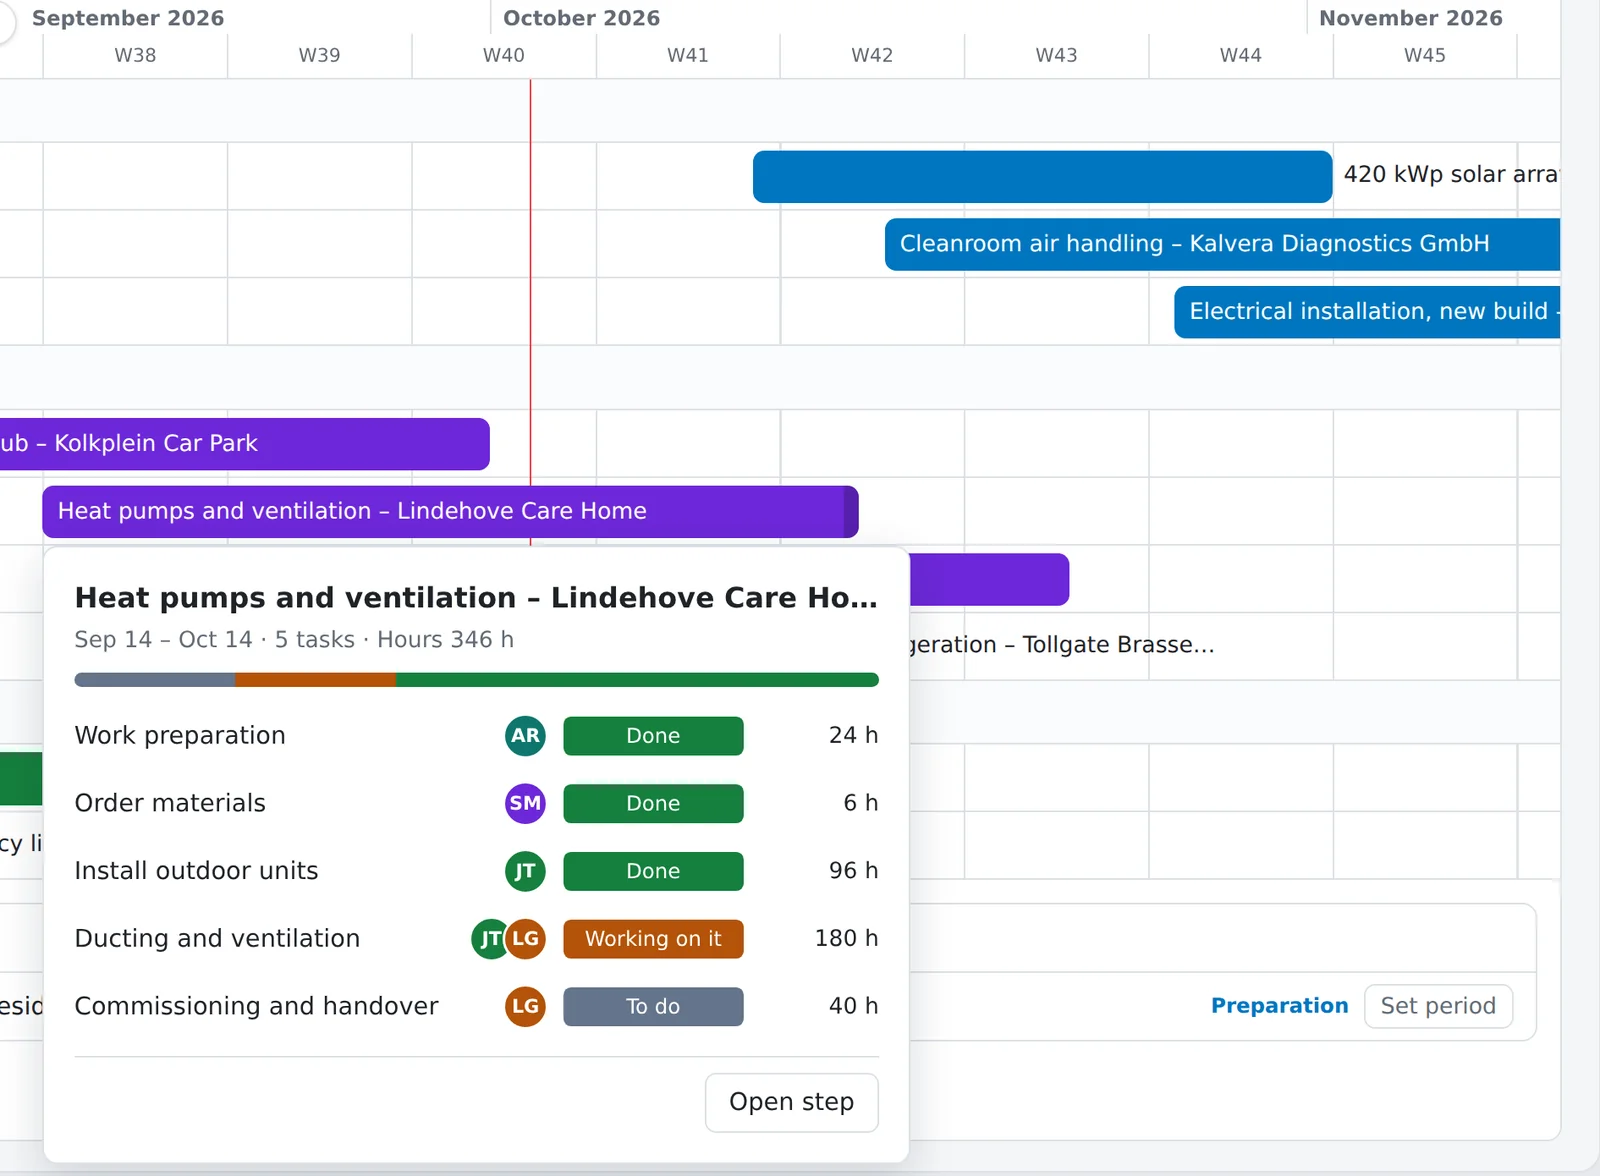Click the Heat pumps Lindehove Care Home bar

tap(450, 512)
